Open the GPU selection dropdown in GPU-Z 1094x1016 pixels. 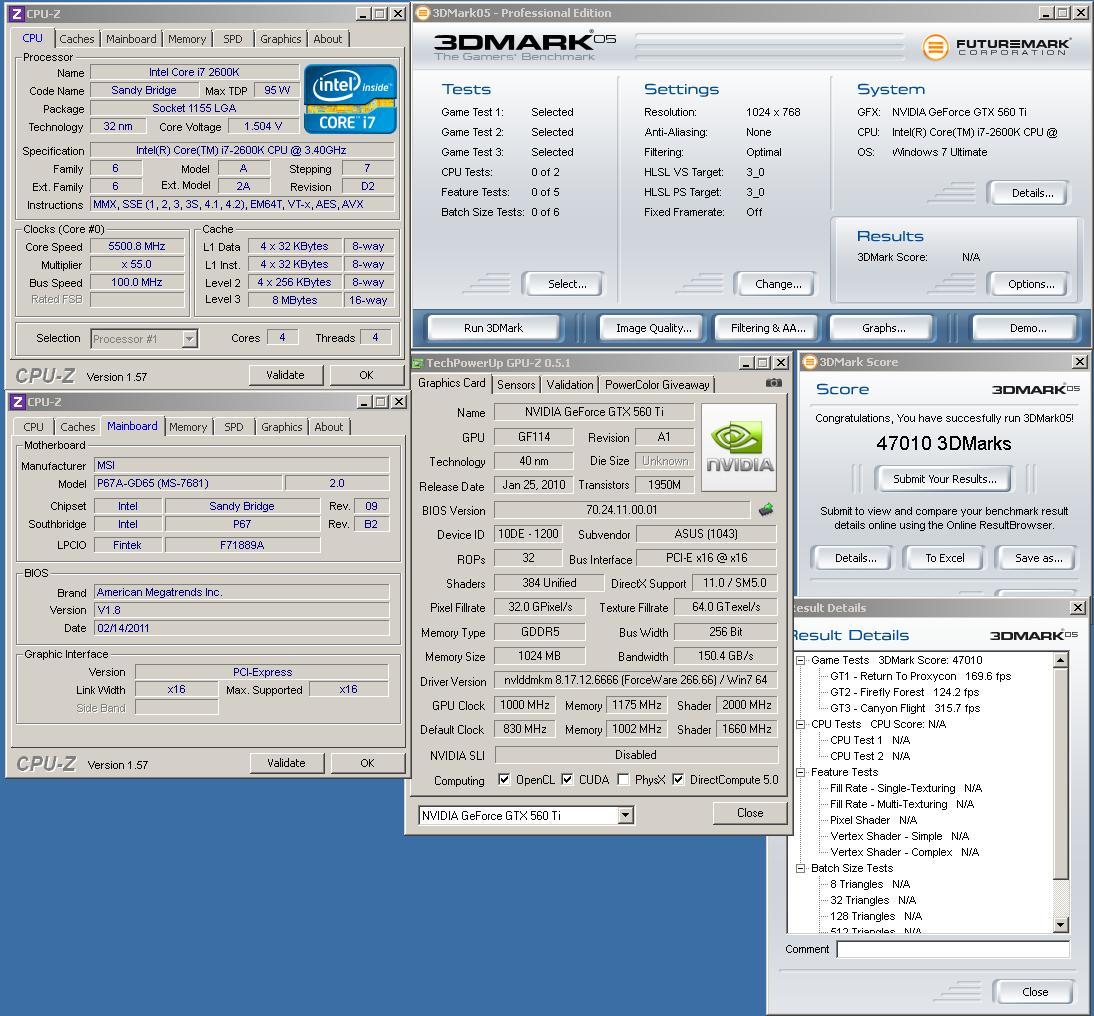click(x=625, y=815)
